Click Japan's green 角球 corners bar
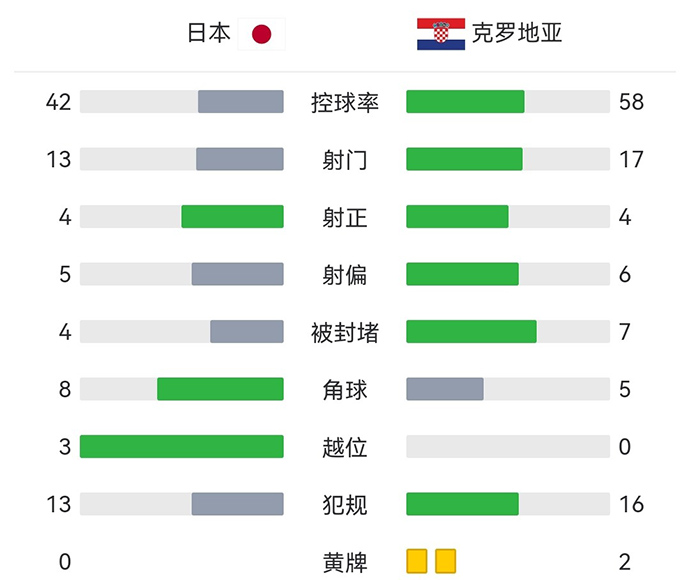Screen dimensions: 690x580 pos(220,389)
